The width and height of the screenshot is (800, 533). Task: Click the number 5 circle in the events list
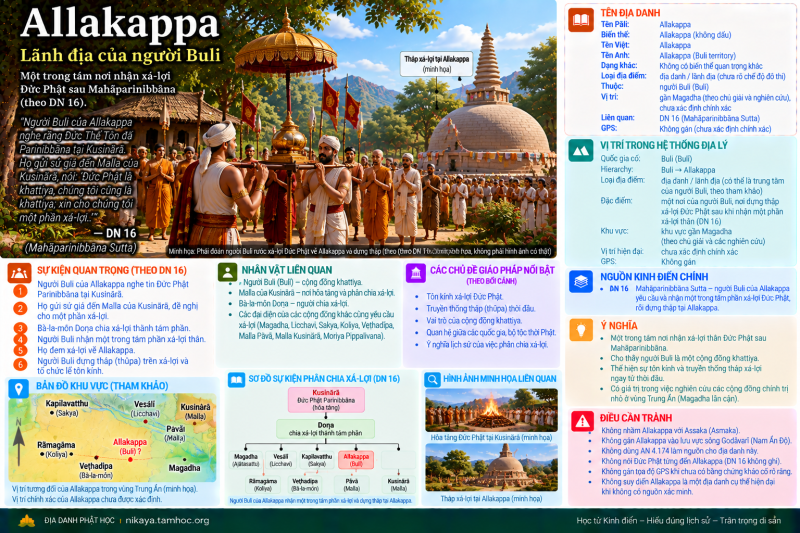click(x=20, y=350)
